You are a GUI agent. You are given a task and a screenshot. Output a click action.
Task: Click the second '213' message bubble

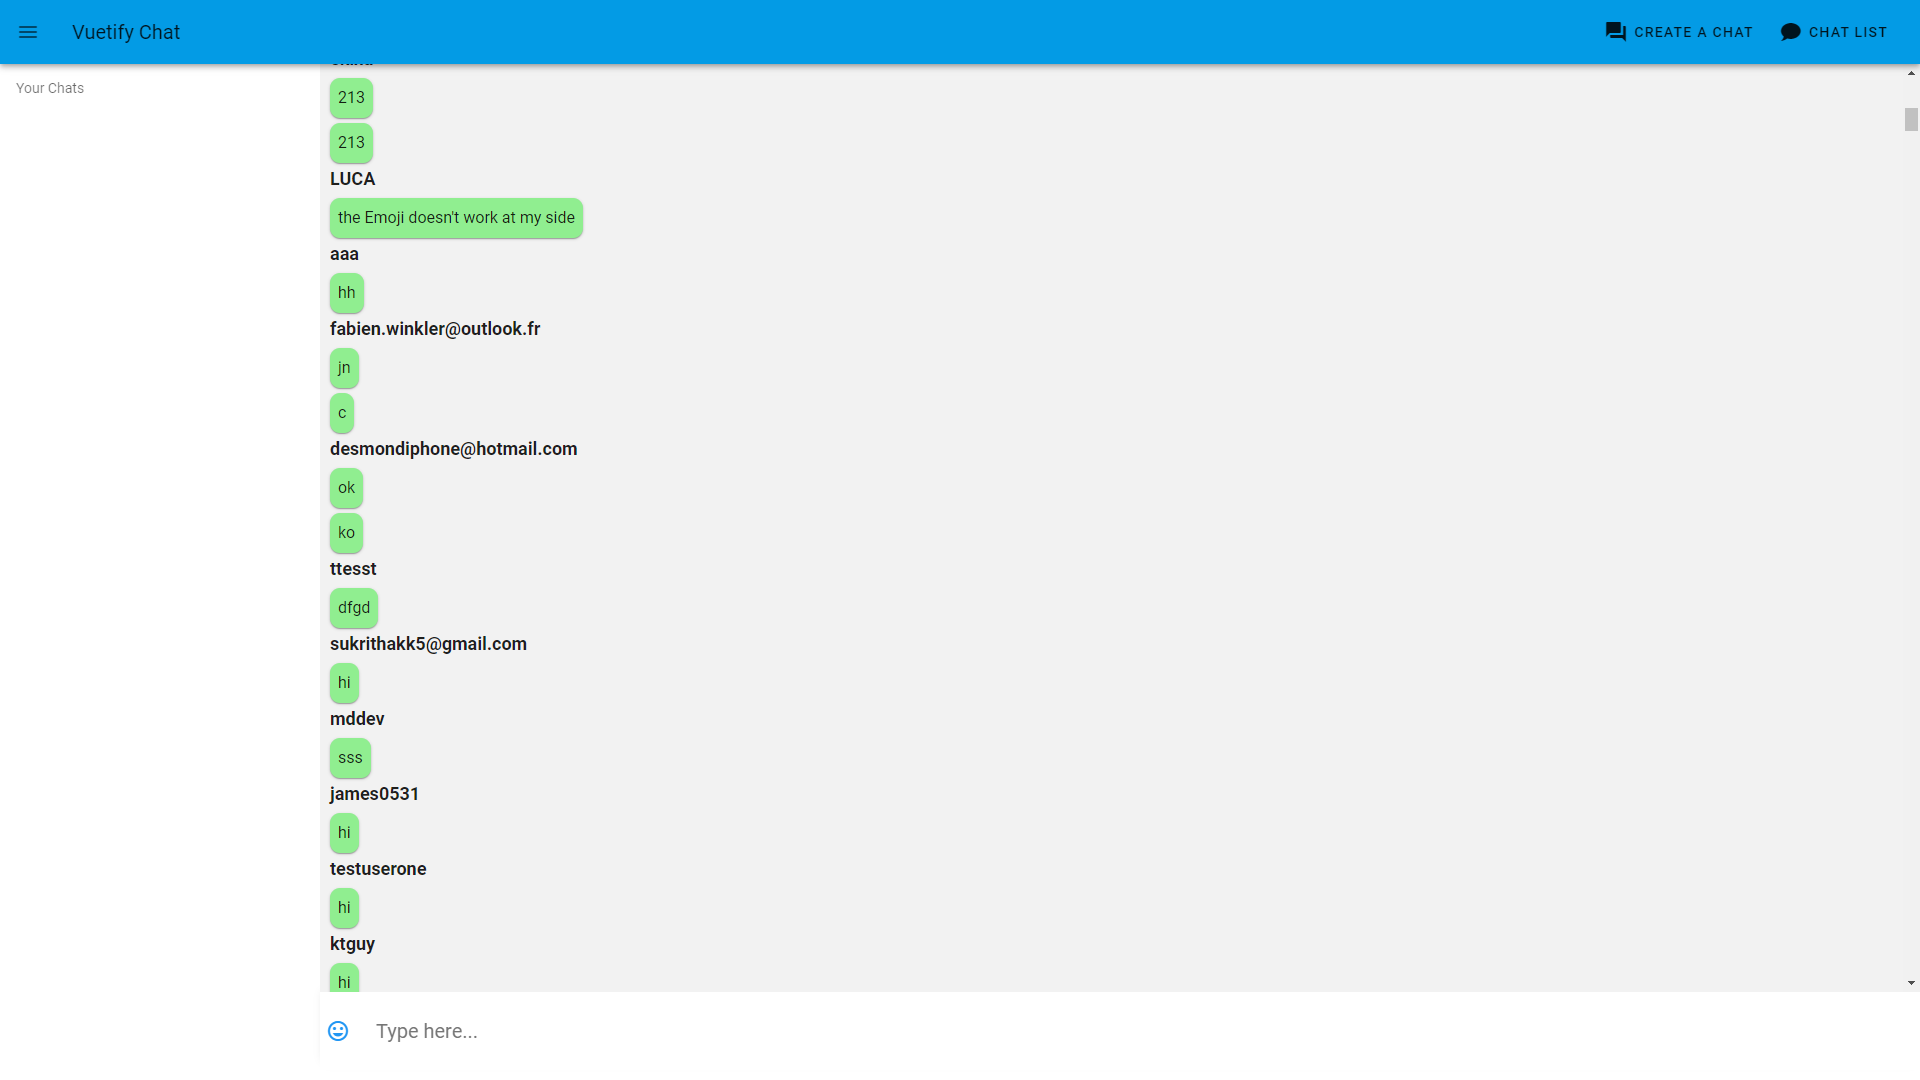[351, 143]
